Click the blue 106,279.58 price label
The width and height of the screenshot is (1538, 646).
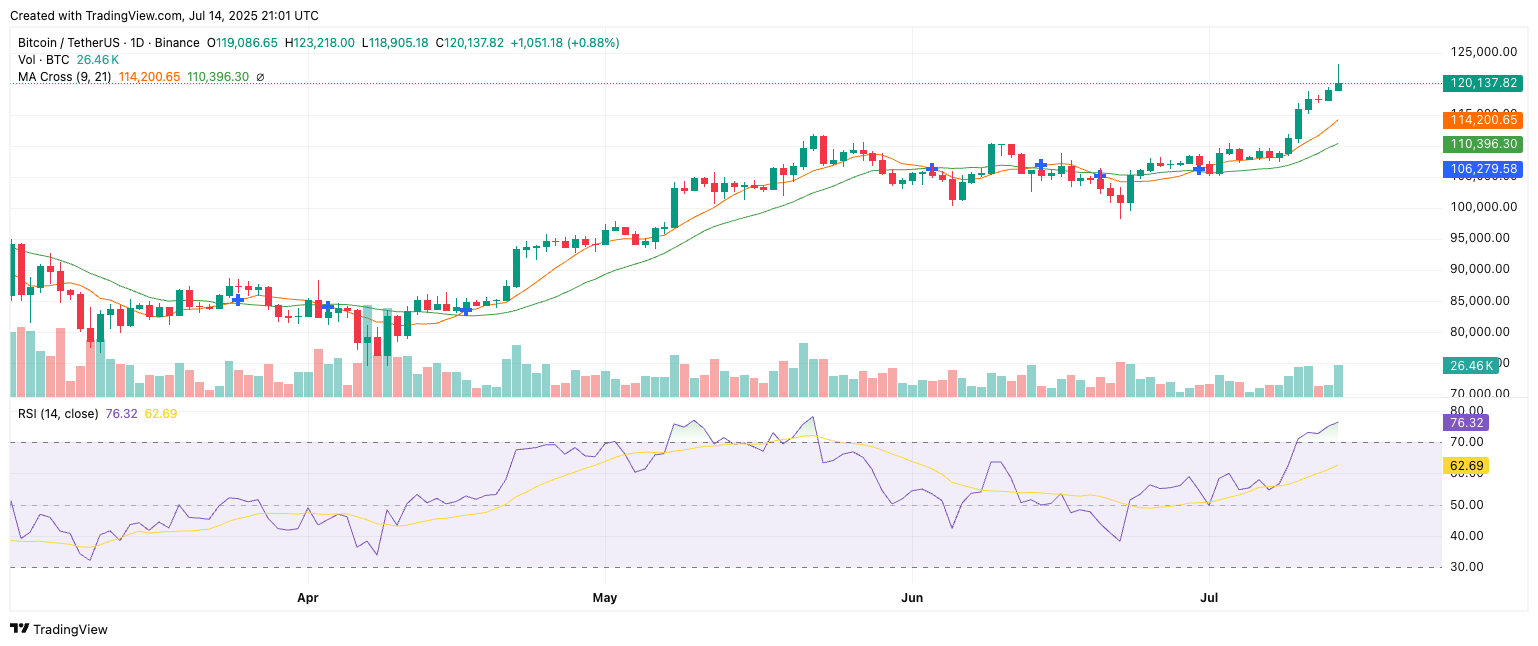coord(1481,170)
